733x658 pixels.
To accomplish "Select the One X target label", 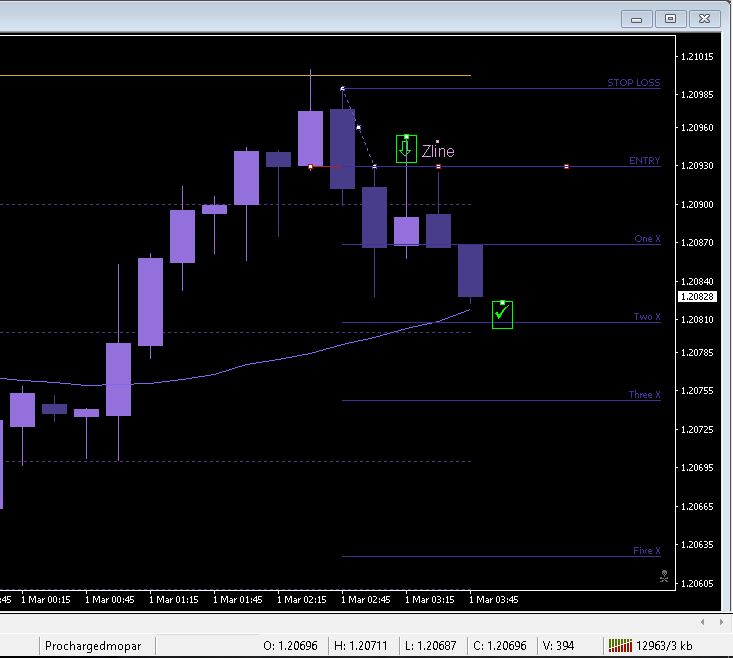I will coord(647,239).
